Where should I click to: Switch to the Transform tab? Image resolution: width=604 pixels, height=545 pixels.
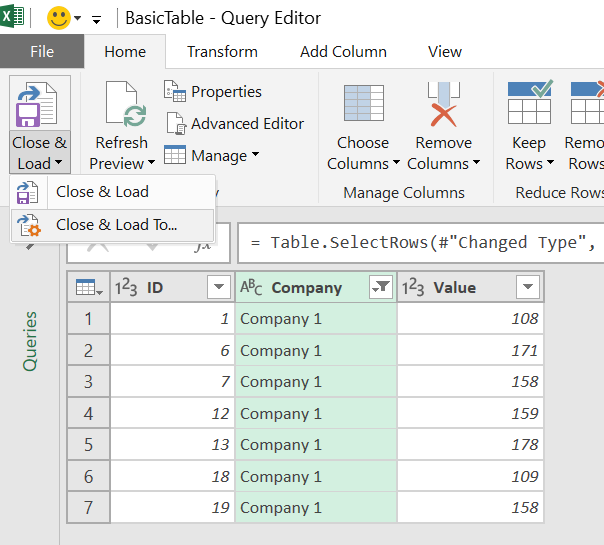pos(222,52)
